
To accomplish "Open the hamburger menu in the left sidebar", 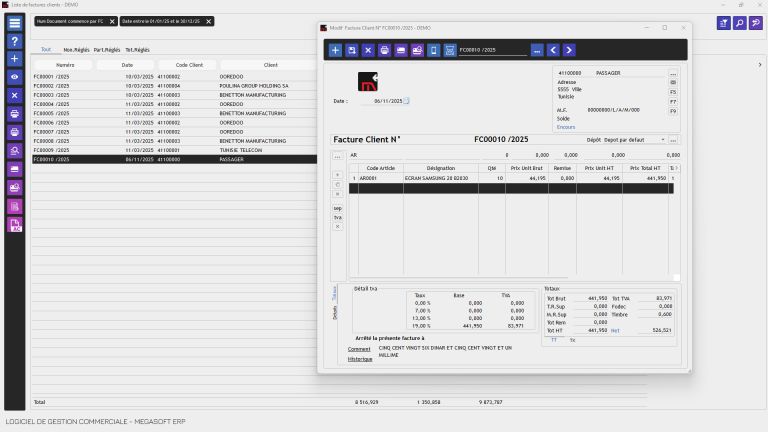I will pos(15,23).
